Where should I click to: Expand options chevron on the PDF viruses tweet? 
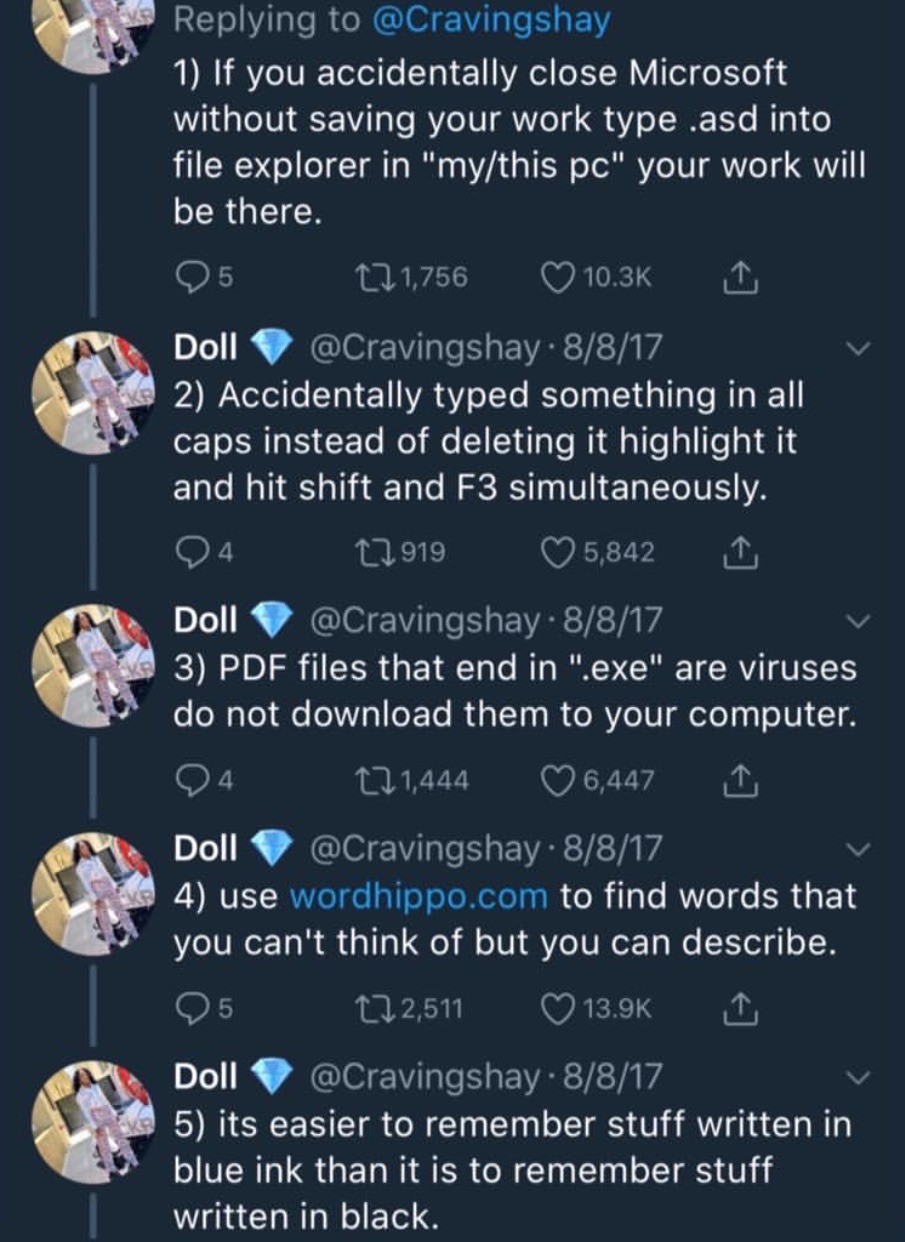(858, 622)
